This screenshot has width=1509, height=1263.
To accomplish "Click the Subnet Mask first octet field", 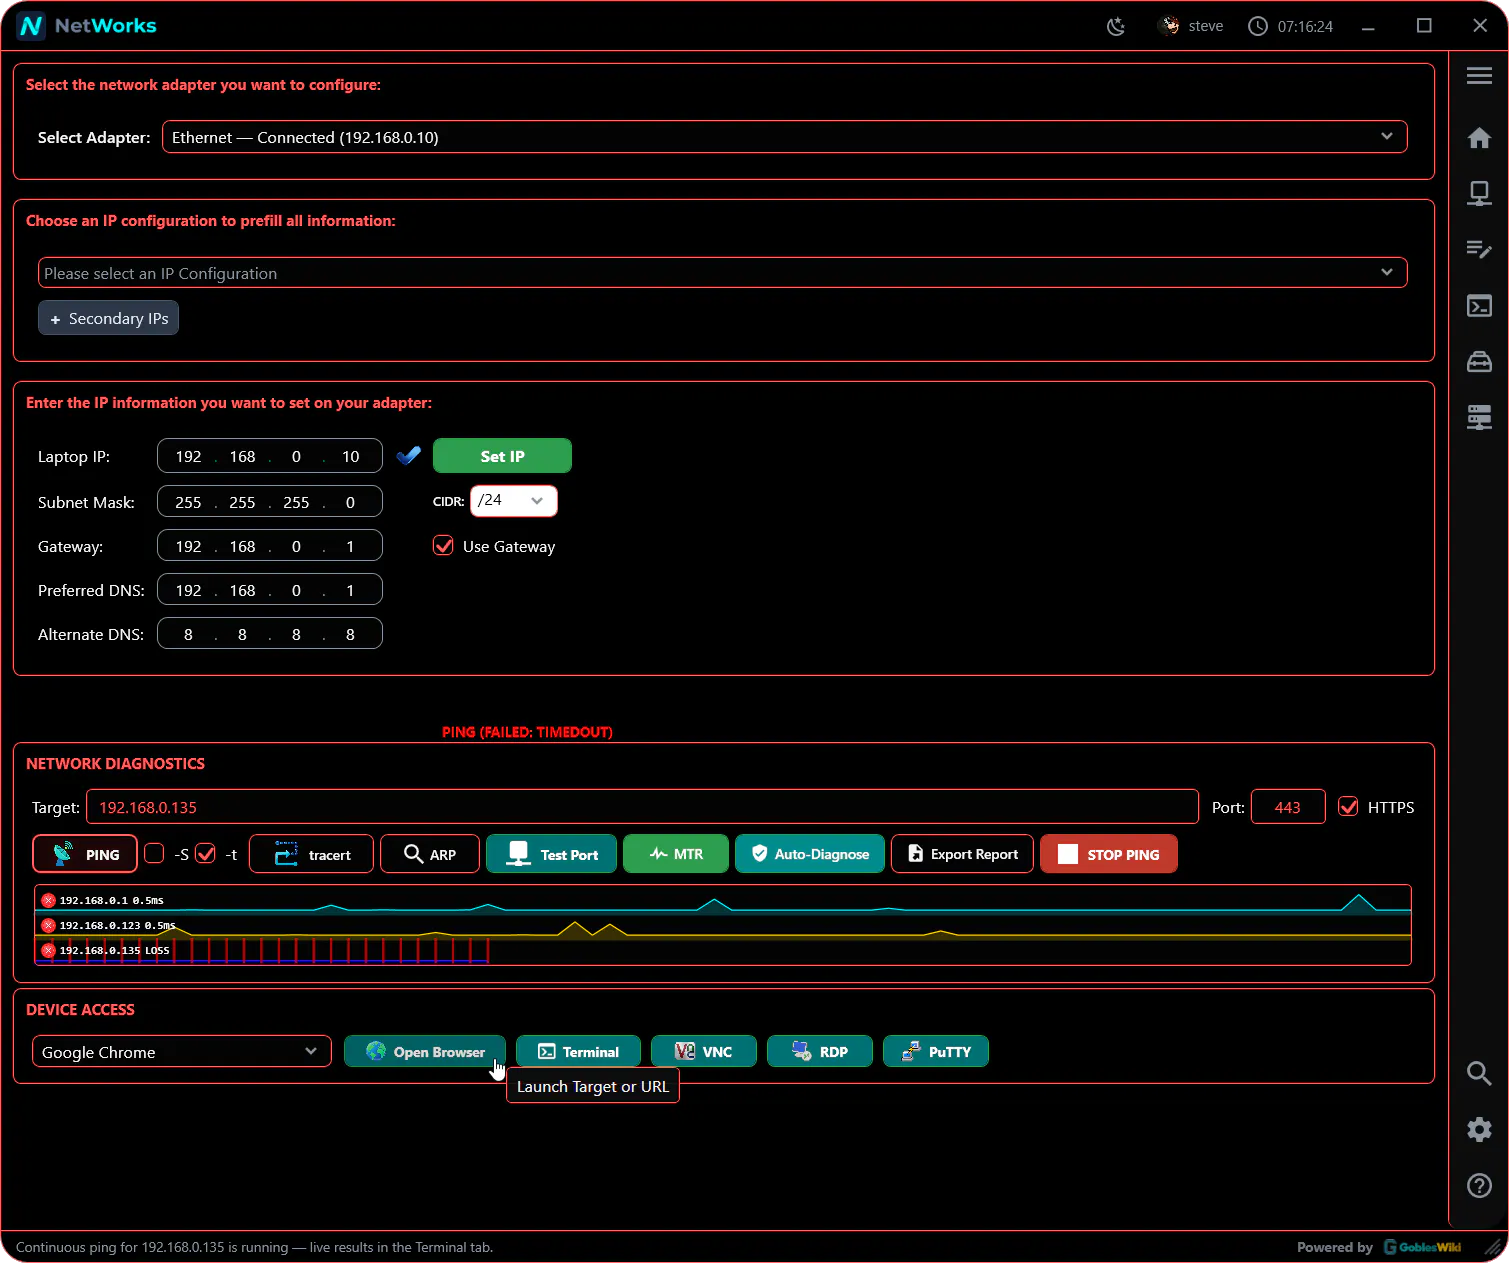I will (188, 502).
